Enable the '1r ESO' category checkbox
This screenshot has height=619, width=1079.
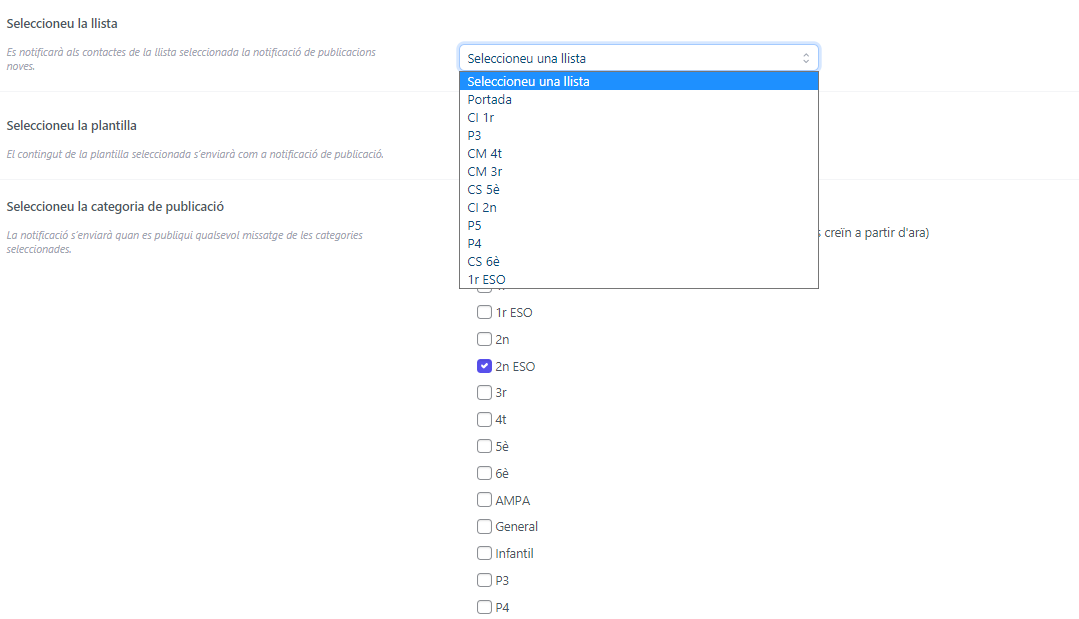(x=485, y=312)
